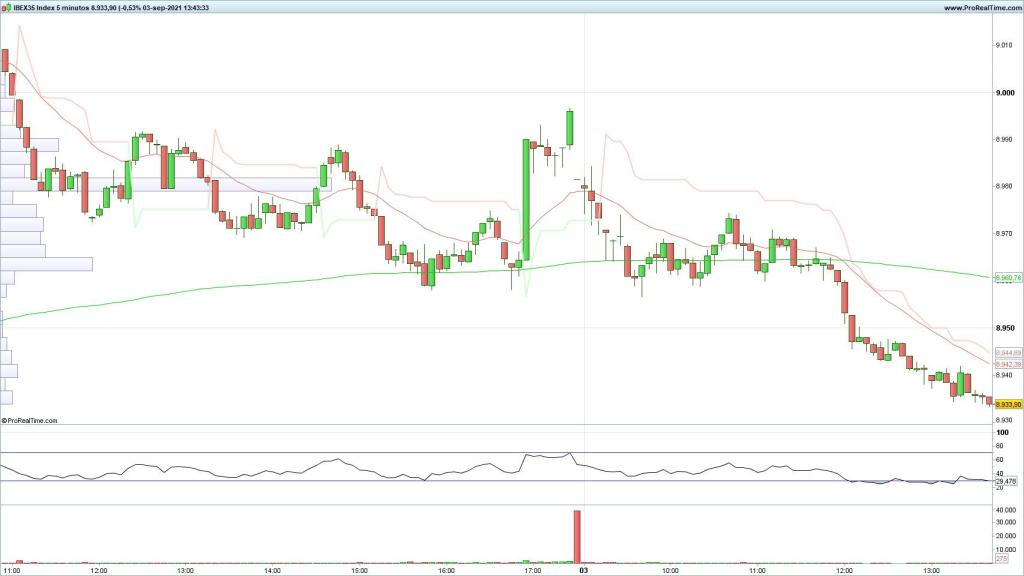Click the 12:00 label left of 13:00
This screenshot has width=1024, height=576.
(x=98, y=571)
